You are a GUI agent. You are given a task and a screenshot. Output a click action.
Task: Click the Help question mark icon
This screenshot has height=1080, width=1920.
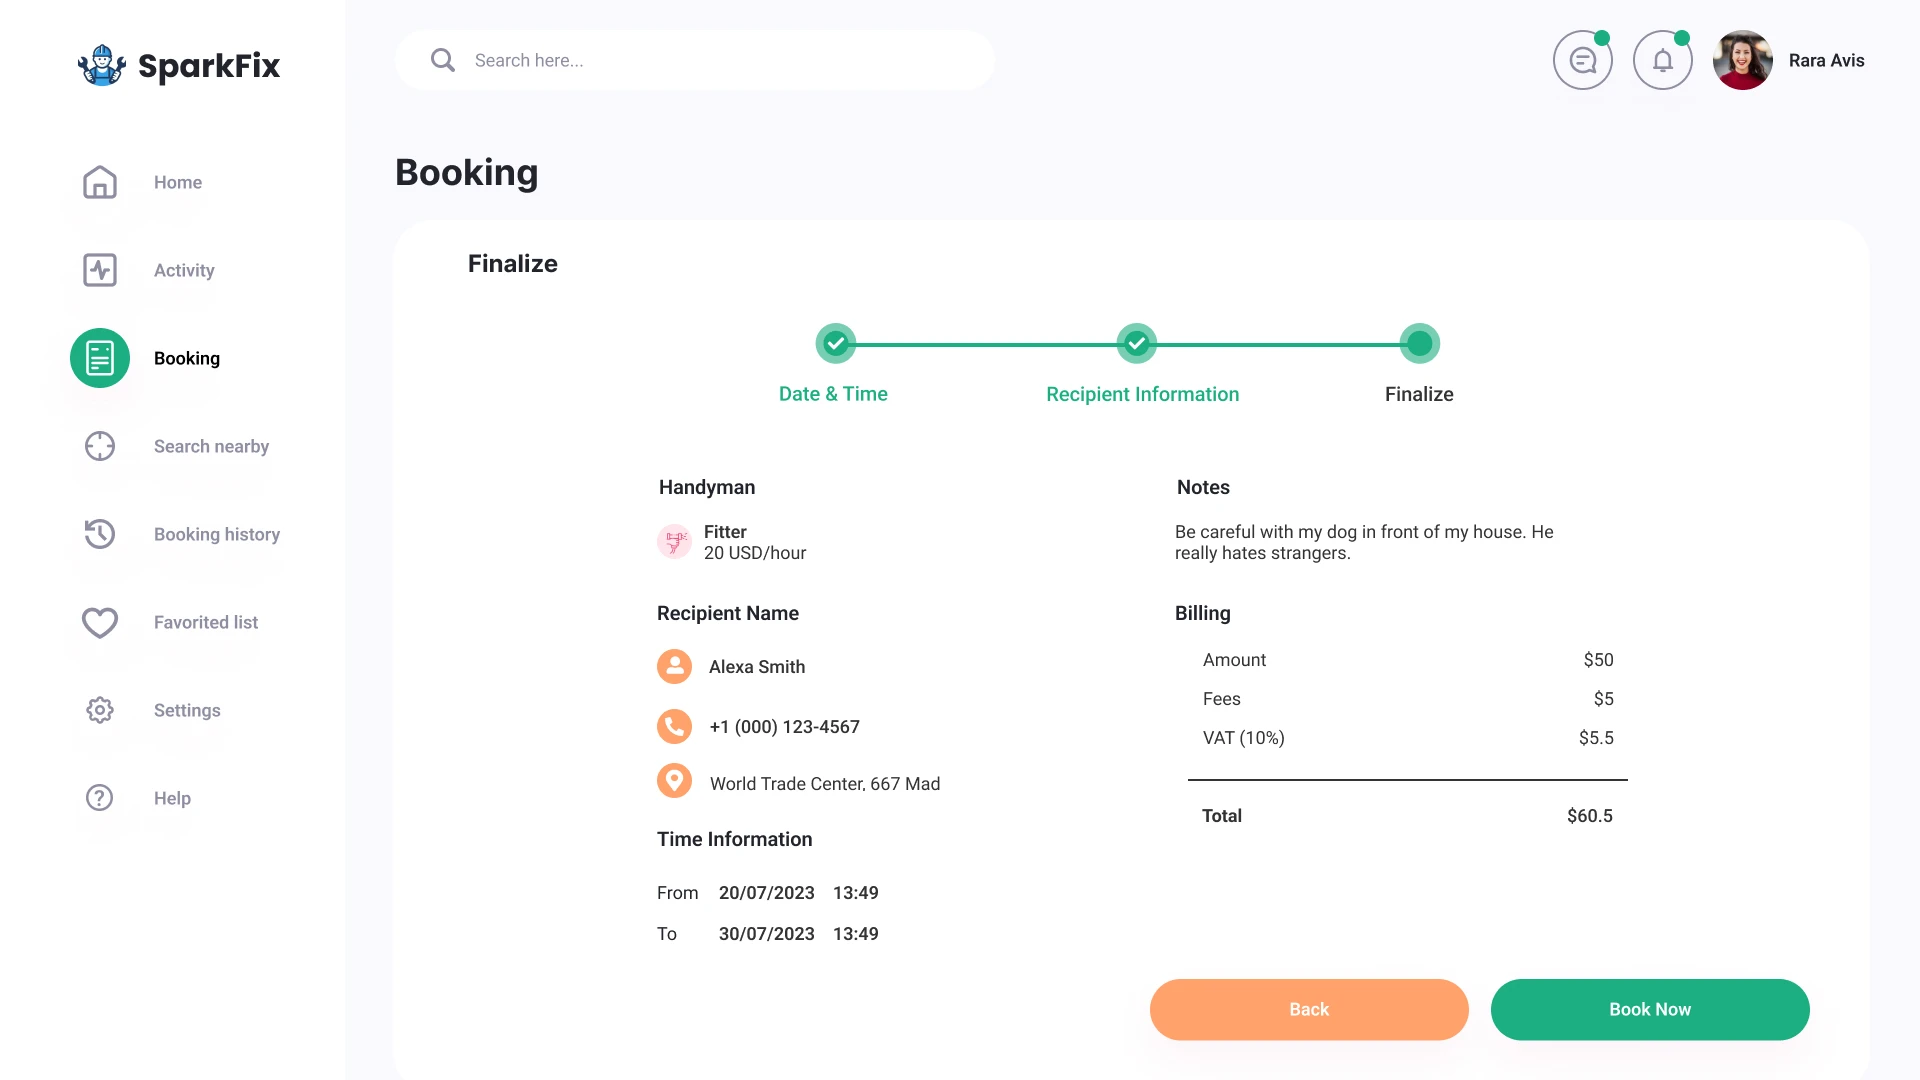(x=100, y=798)
